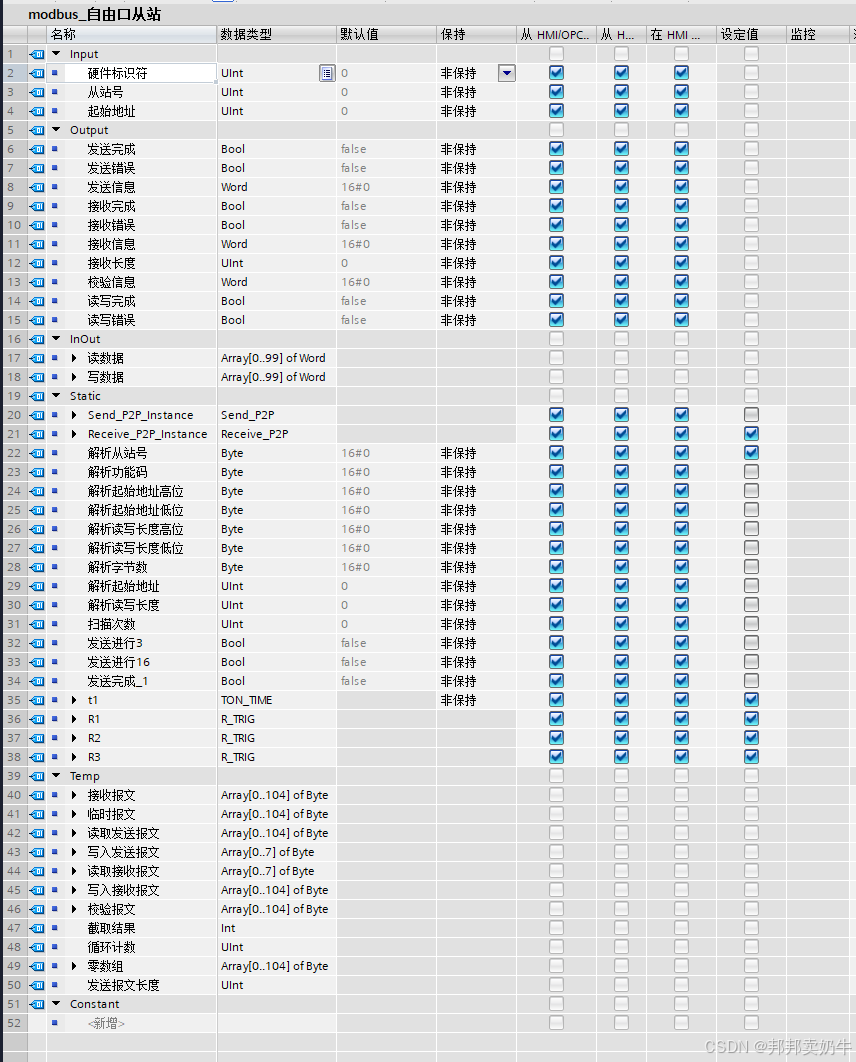Click the tag icon in row 1 Input

(37, 54)
